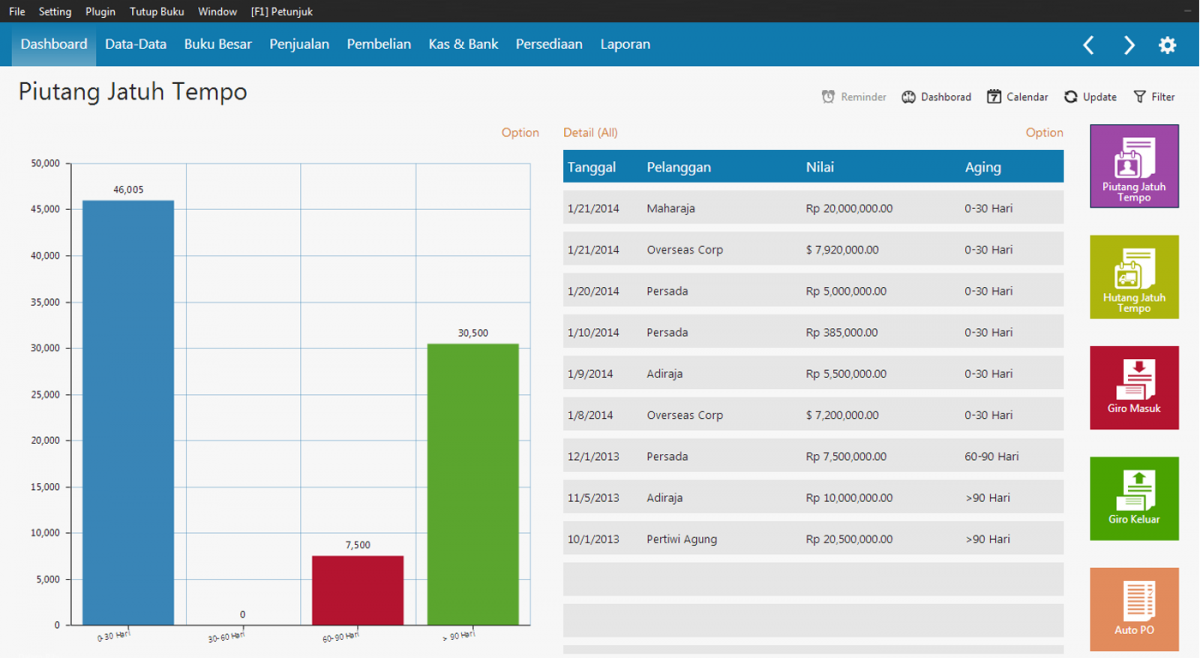Open the settings gear icon

1166,44
